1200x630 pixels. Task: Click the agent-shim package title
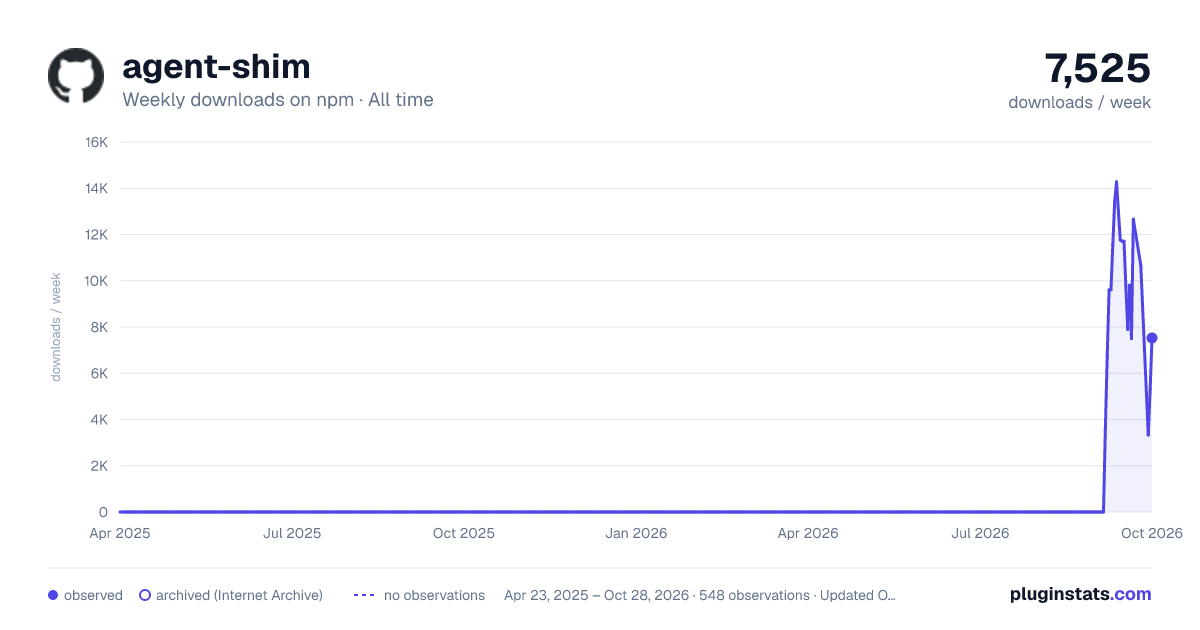pyautogui.click(x=216, y=67)
